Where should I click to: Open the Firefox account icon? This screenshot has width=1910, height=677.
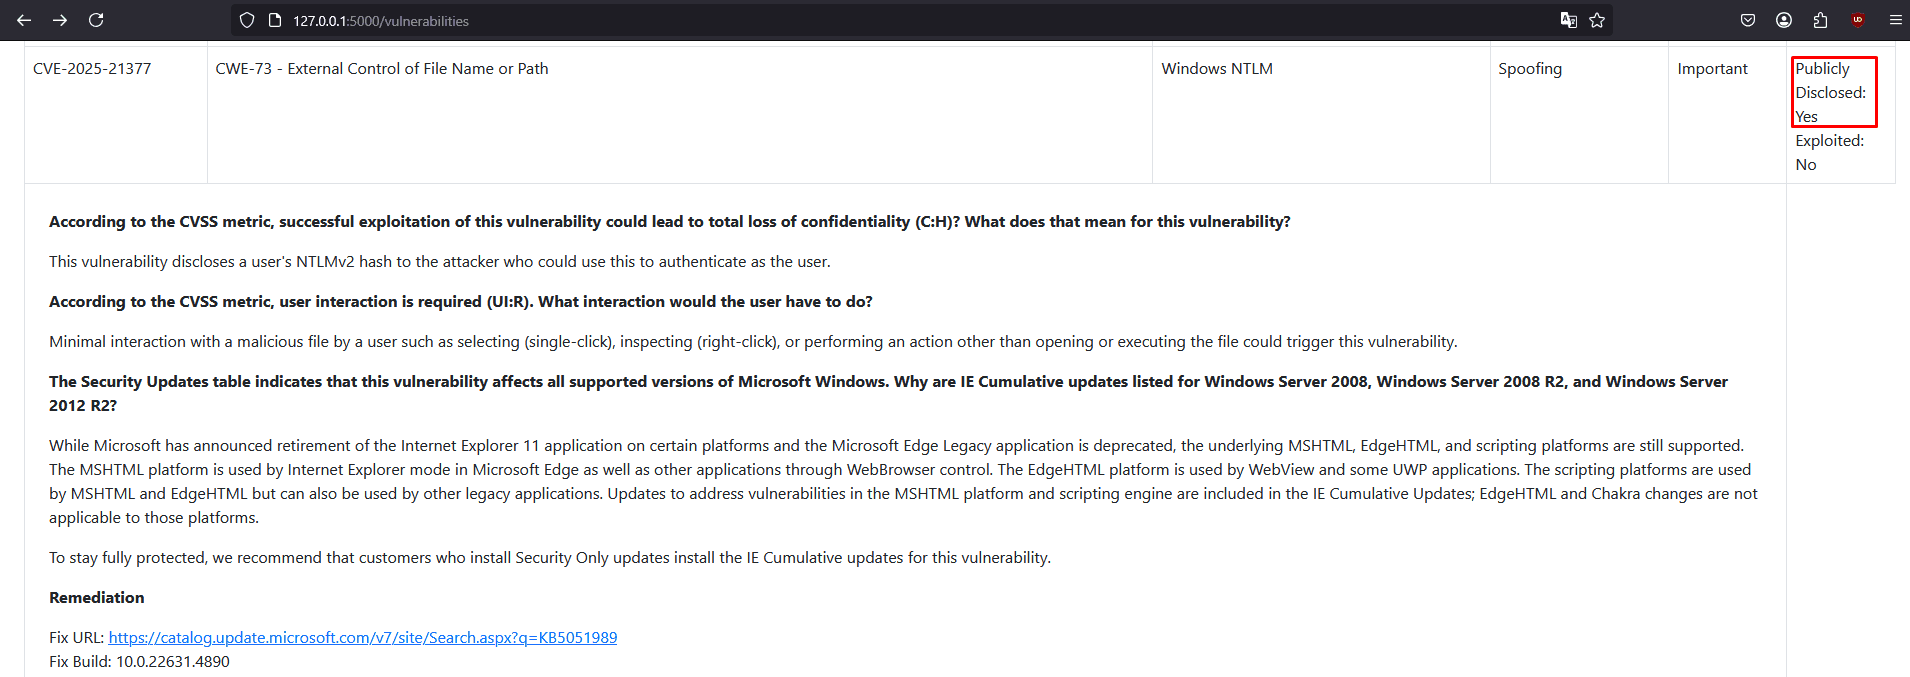tap(1784, 20)
